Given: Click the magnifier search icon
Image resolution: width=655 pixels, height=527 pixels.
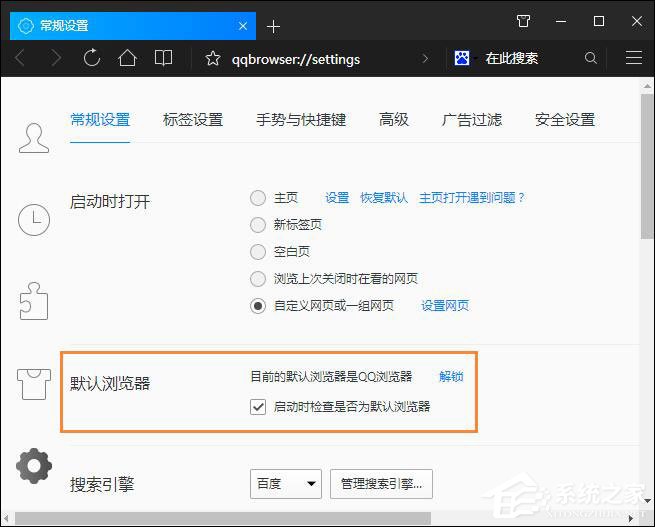Looking at the screenshot, I should (x=591, y=58).
